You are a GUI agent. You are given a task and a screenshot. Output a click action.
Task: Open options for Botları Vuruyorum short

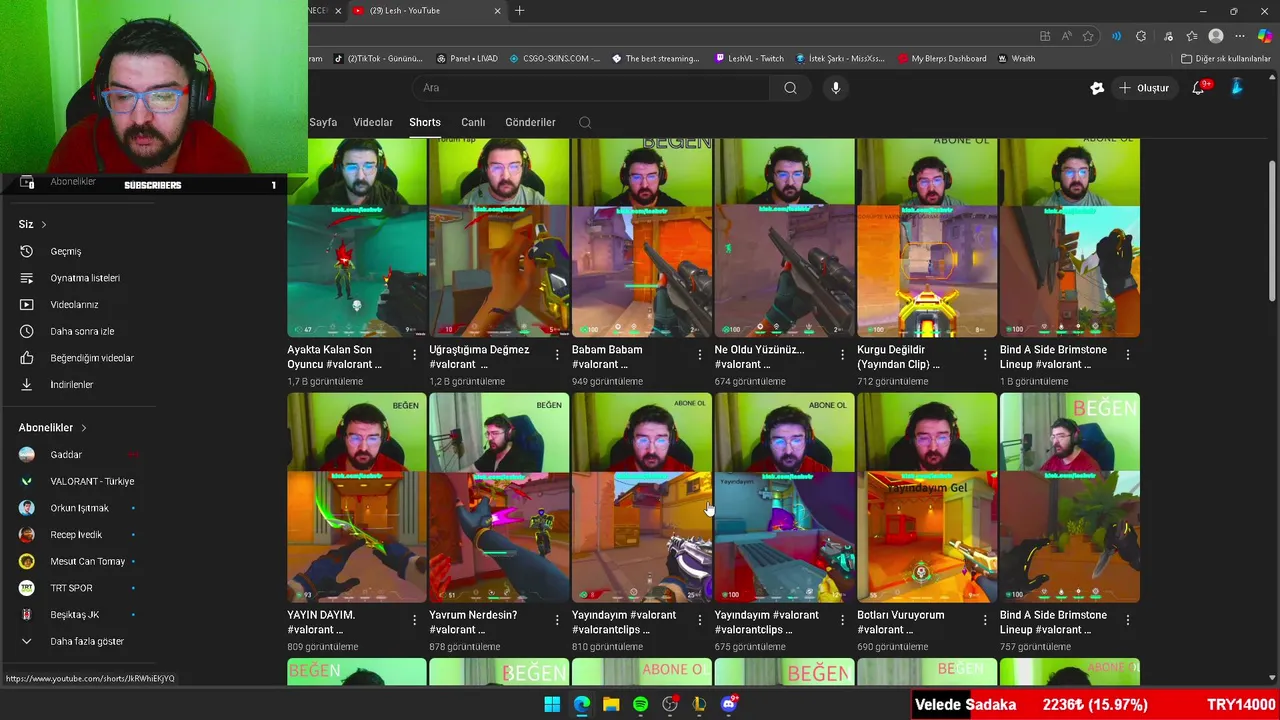click(x=985, y=620)
